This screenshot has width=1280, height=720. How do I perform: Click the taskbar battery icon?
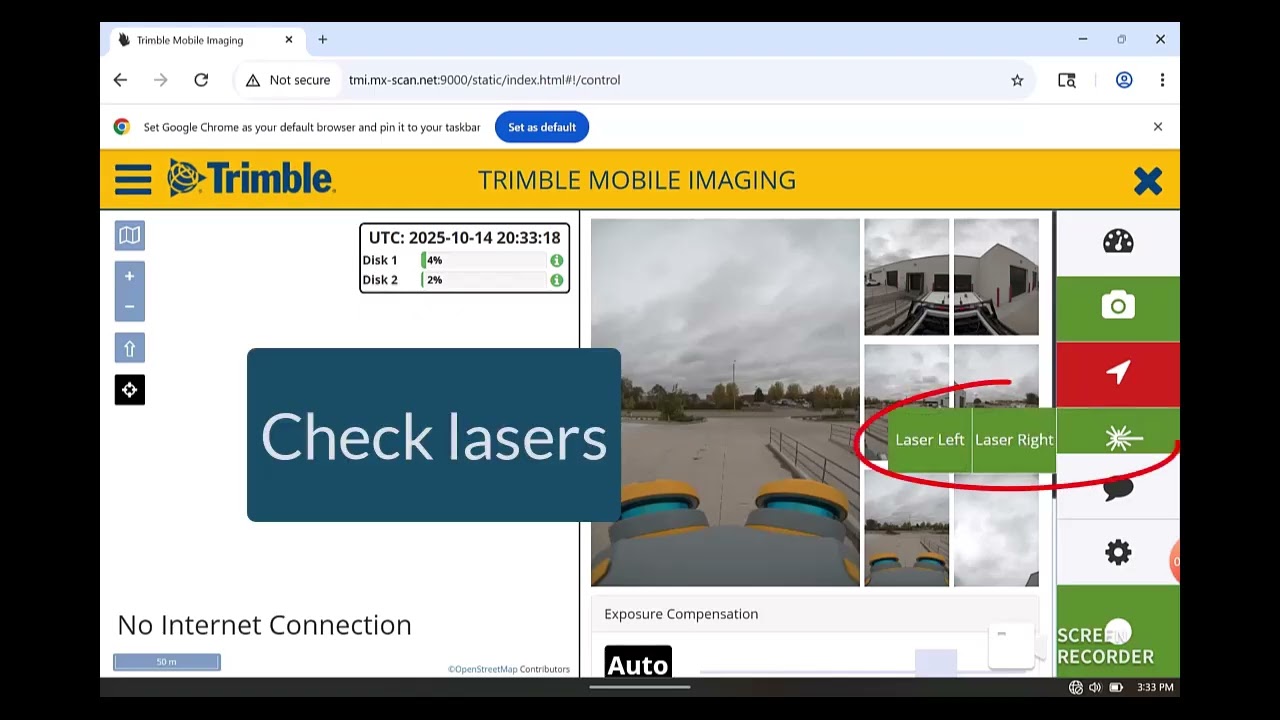1116,688
